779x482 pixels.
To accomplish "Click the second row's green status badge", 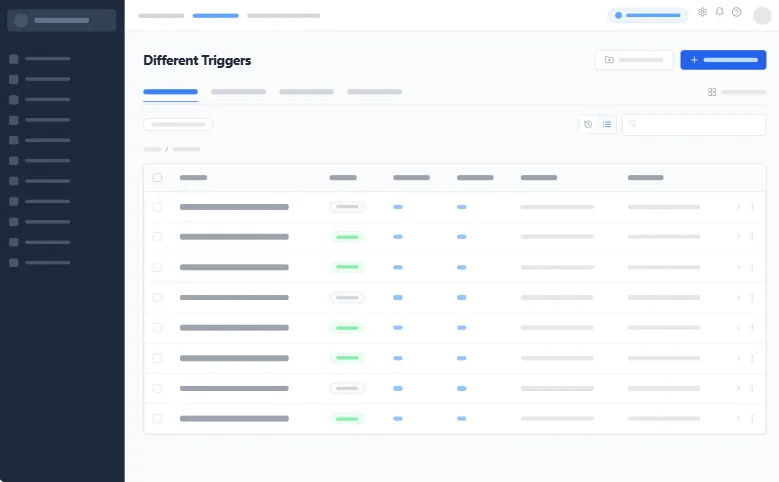I will pyautogui.click(x=347, y=237).
